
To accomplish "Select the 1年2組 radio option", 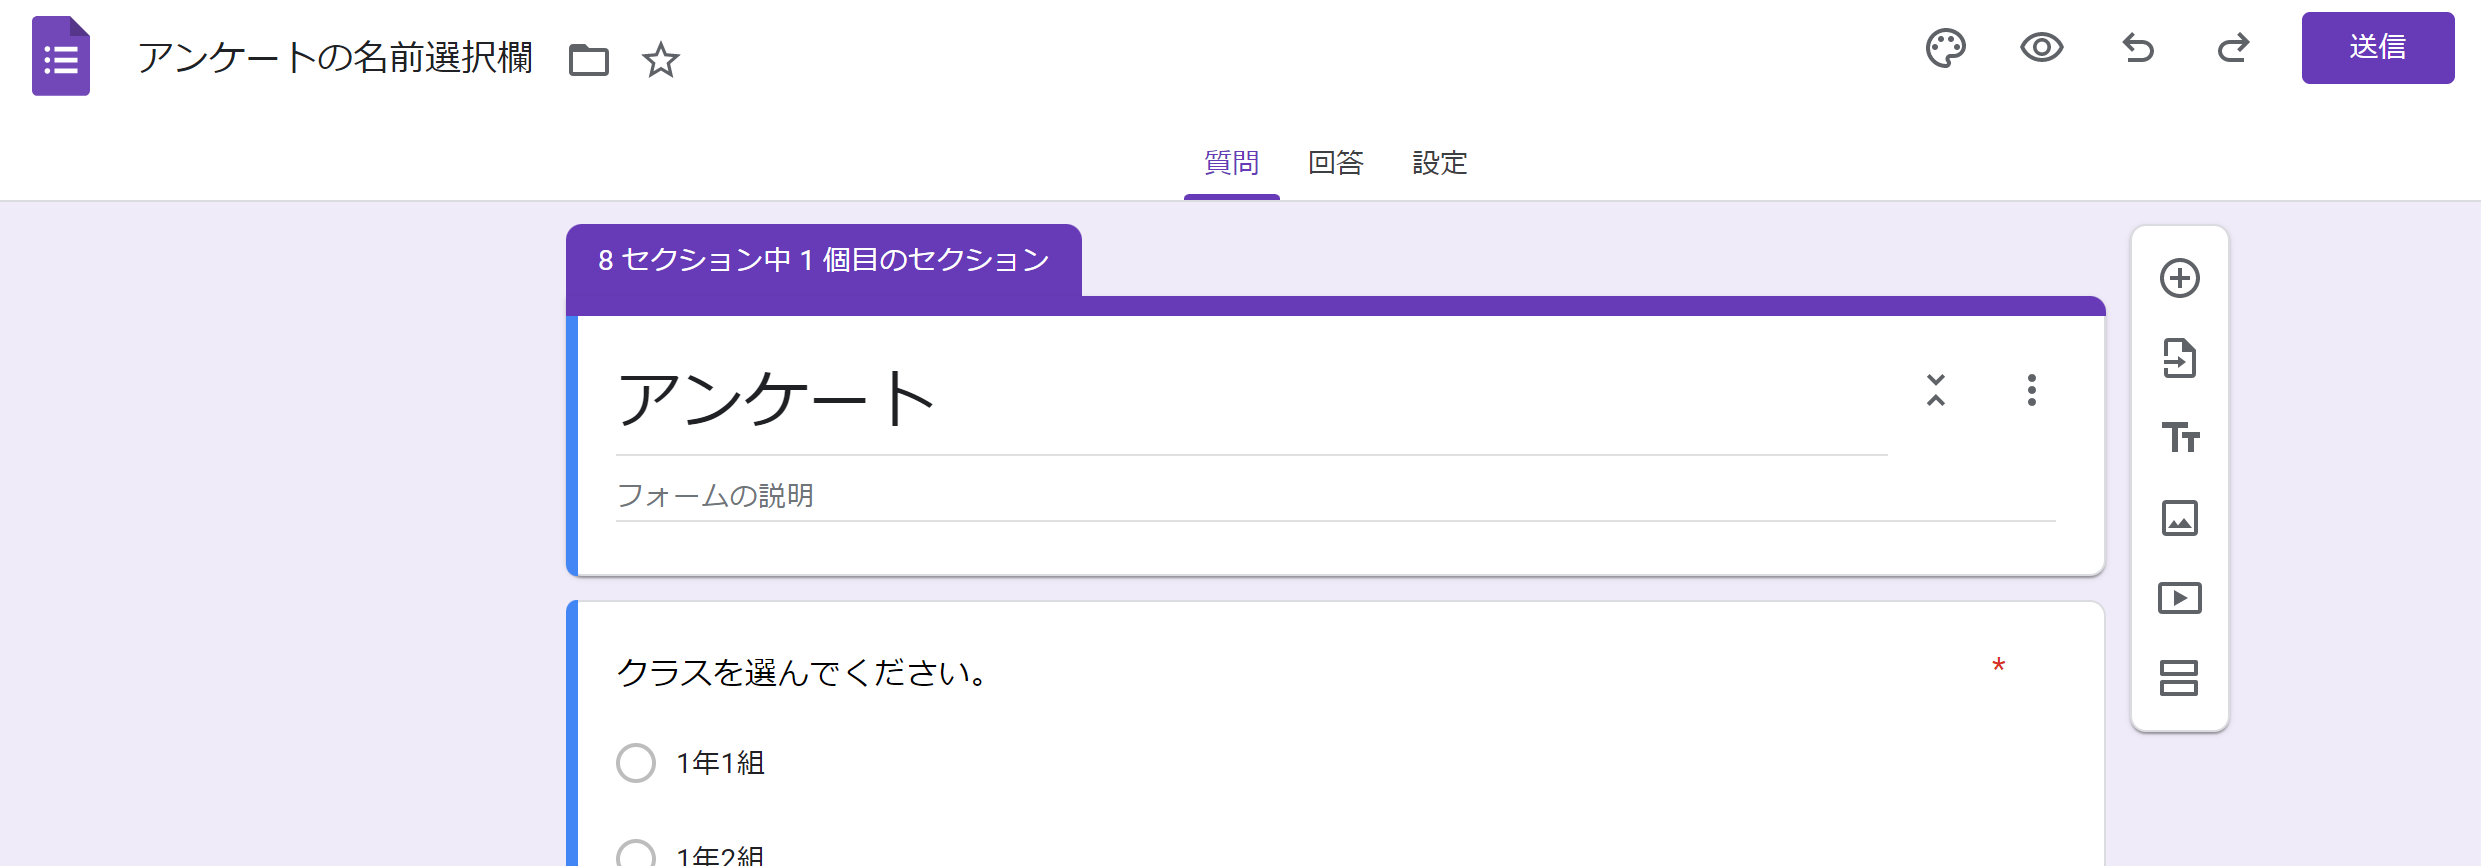I will tap(636, 854).
